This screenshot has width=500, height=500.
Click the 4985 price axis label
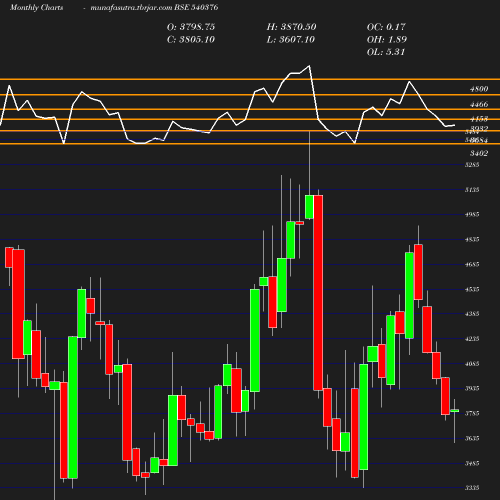pos(472,214)
